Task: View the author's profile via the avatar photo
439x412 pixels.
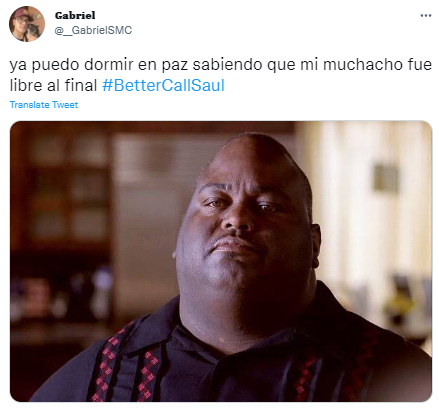Action: click(27, 24)
